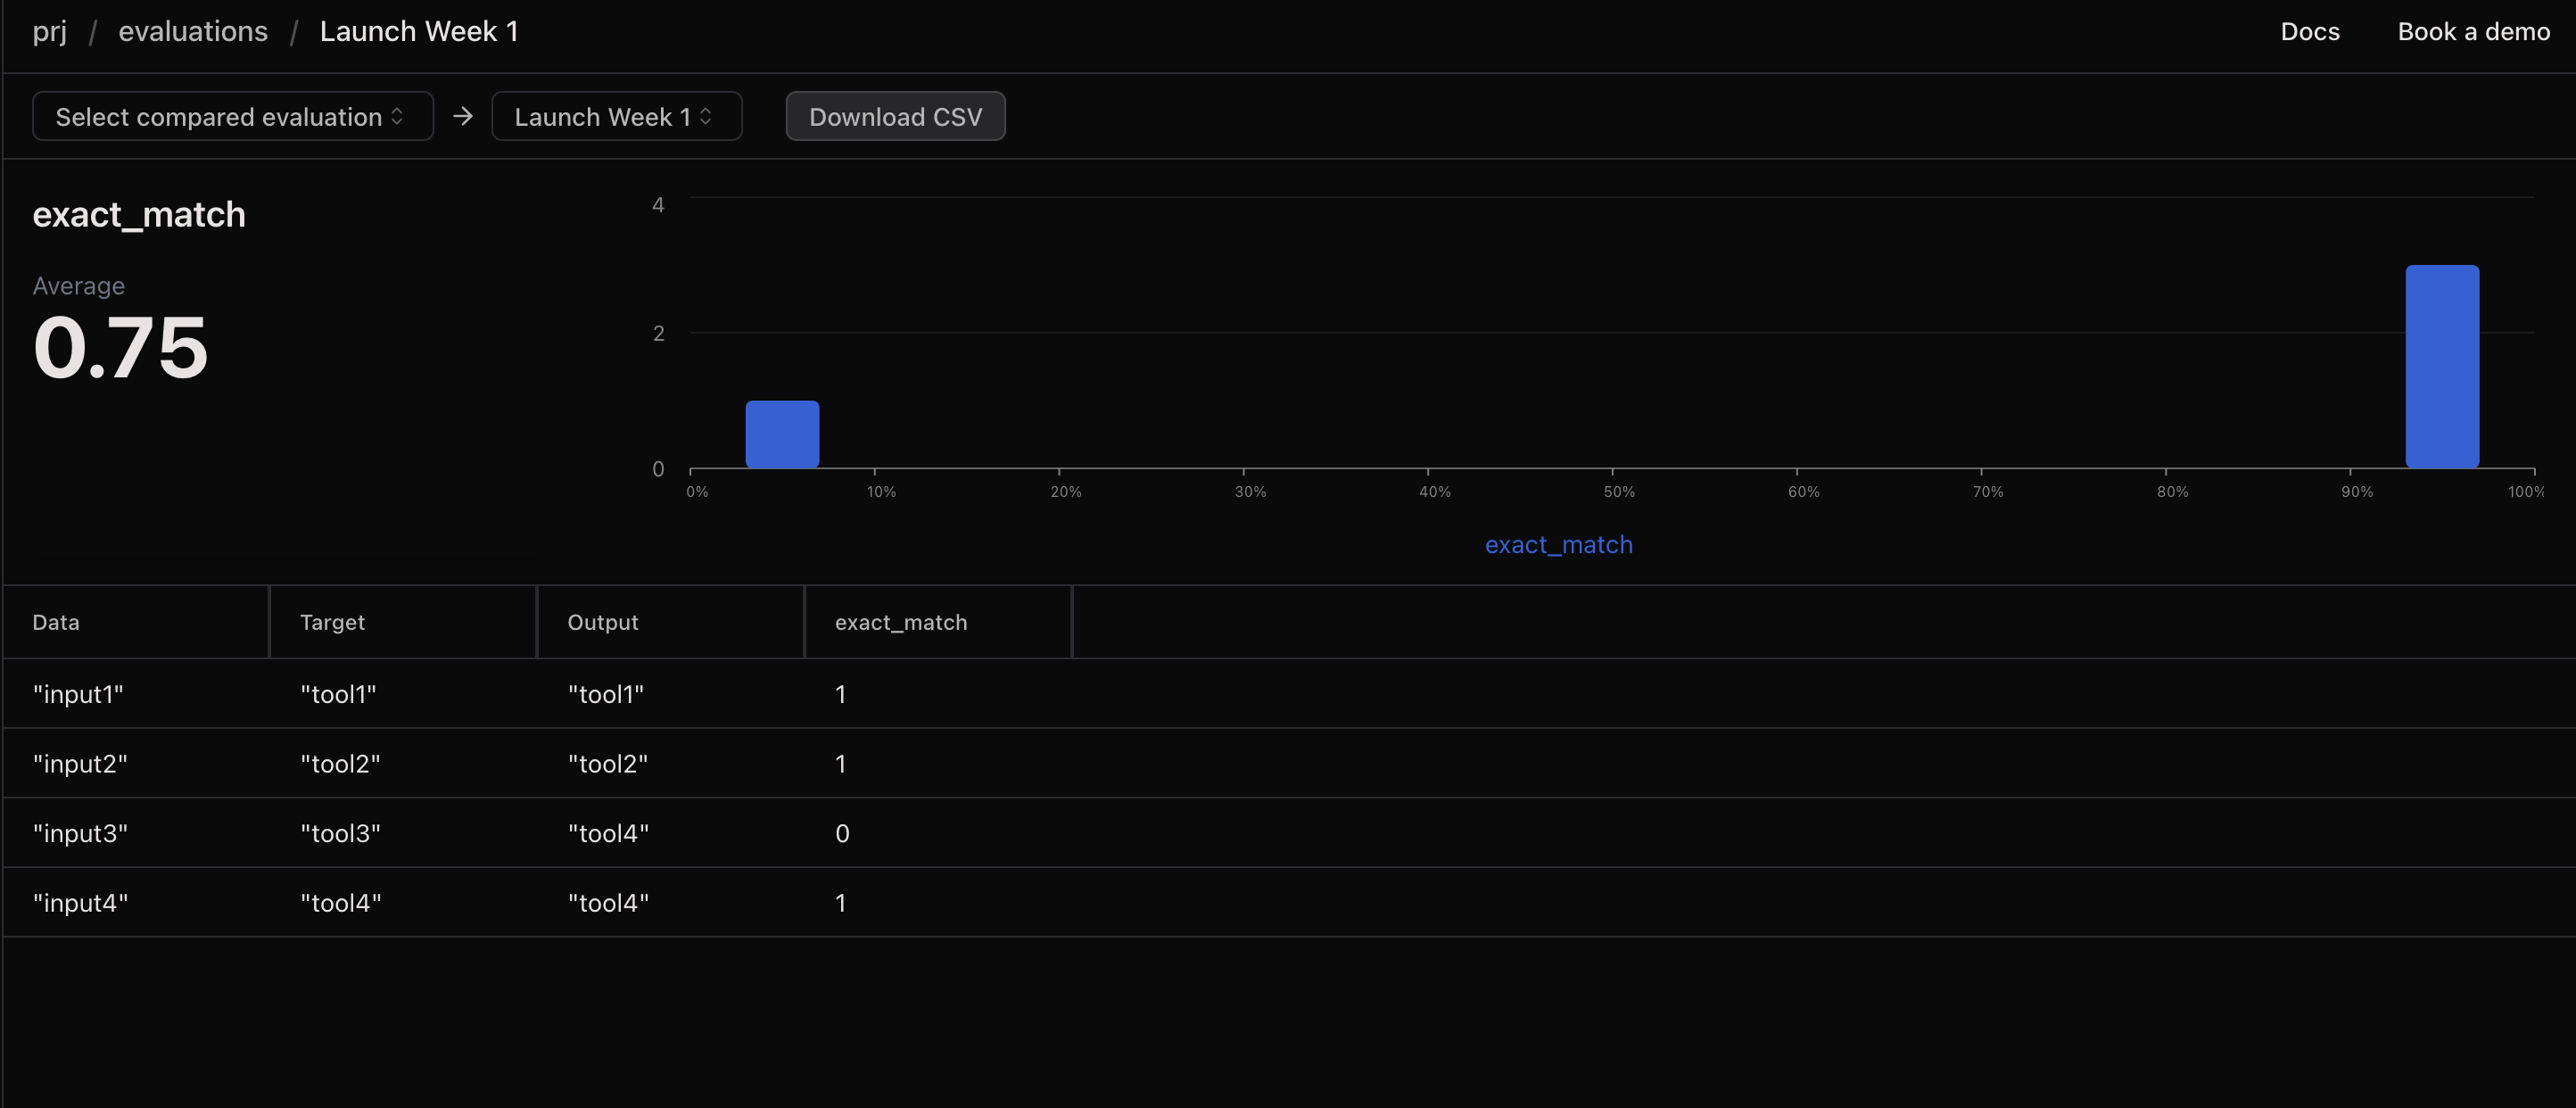The image size is (2576, 1108).
Task: Click the exact_match score 0 in input3 row
Action: click(x=842, y=833)
